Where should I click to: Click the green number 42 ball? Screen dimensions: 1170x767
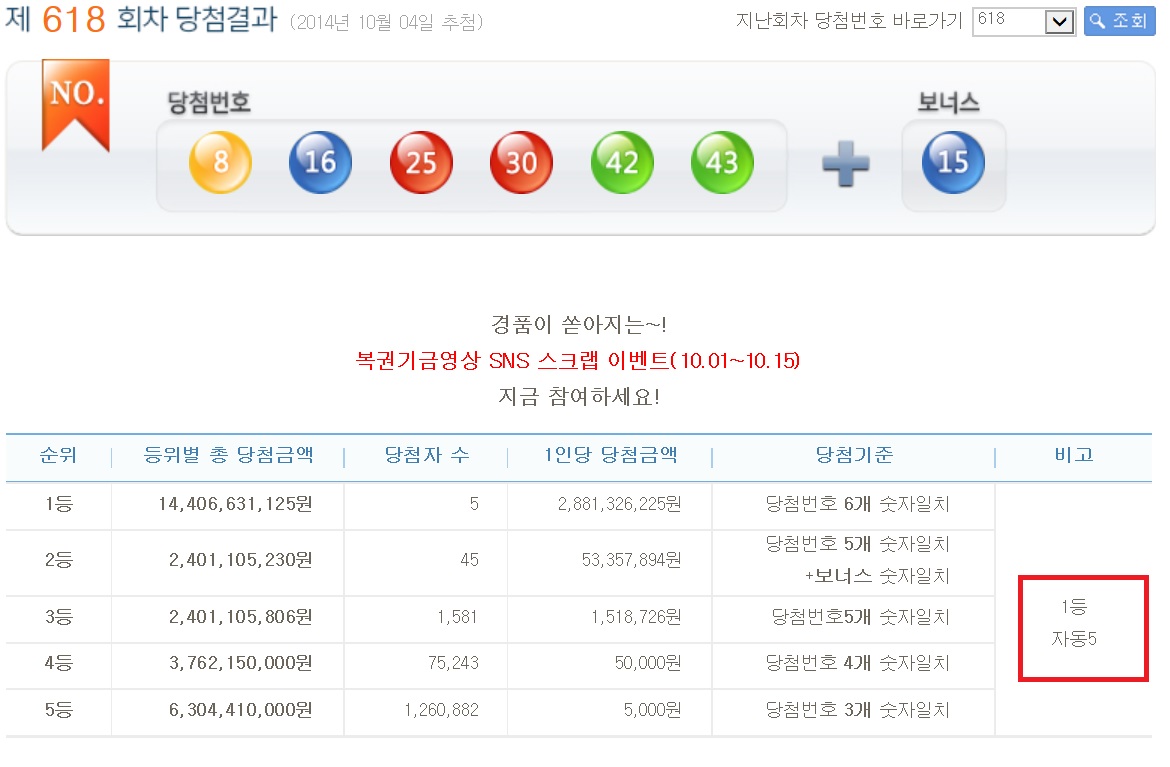622,162
